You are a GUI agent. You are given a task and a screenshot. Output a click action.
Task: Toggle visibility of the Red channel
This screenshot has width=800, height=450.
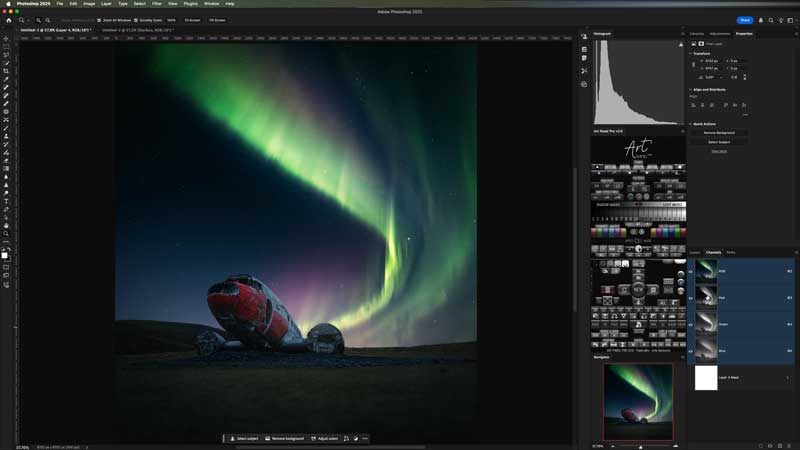pyautogui.click(x=690, y=297)
